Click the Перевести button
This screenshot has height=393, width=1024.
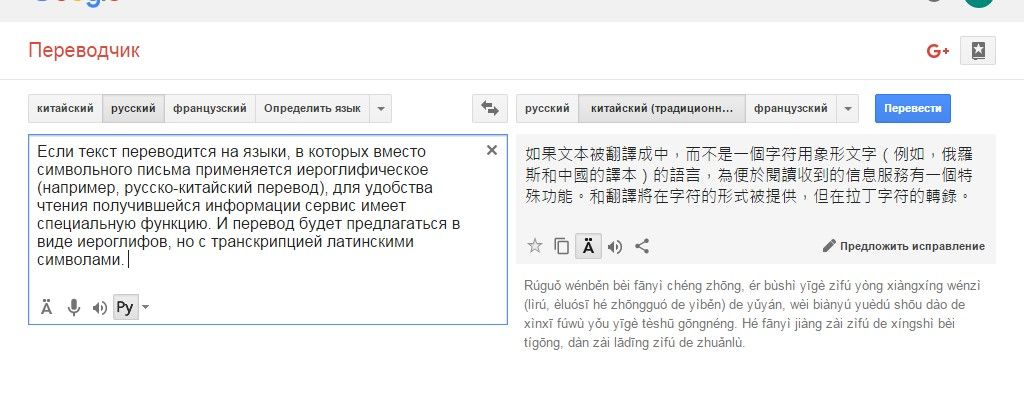(x=912, y=108)
